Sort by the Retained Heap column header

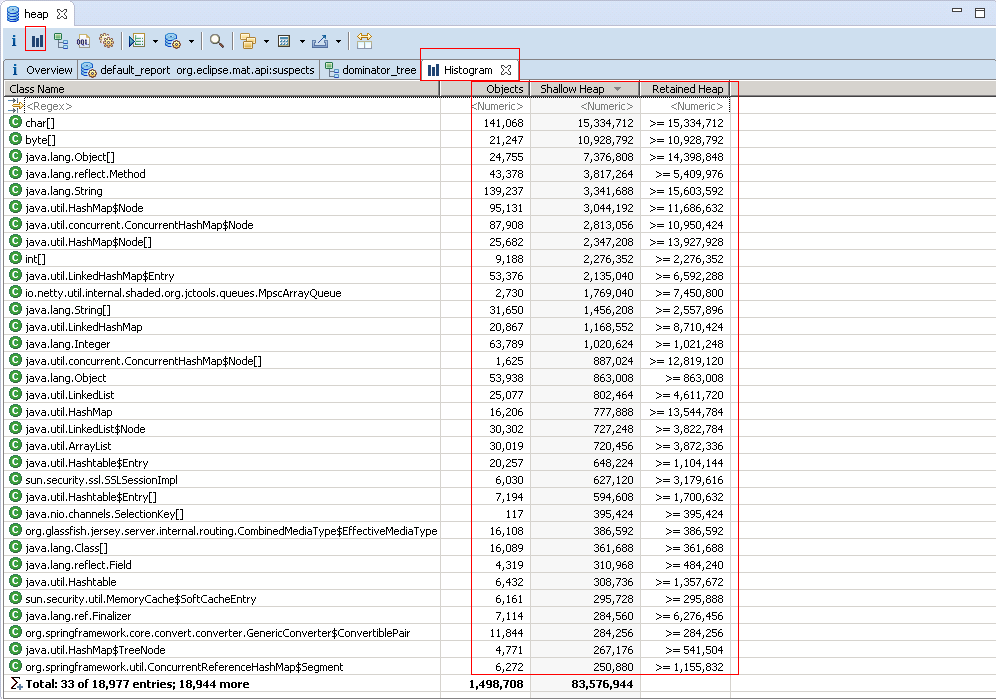tap(687, 89)
